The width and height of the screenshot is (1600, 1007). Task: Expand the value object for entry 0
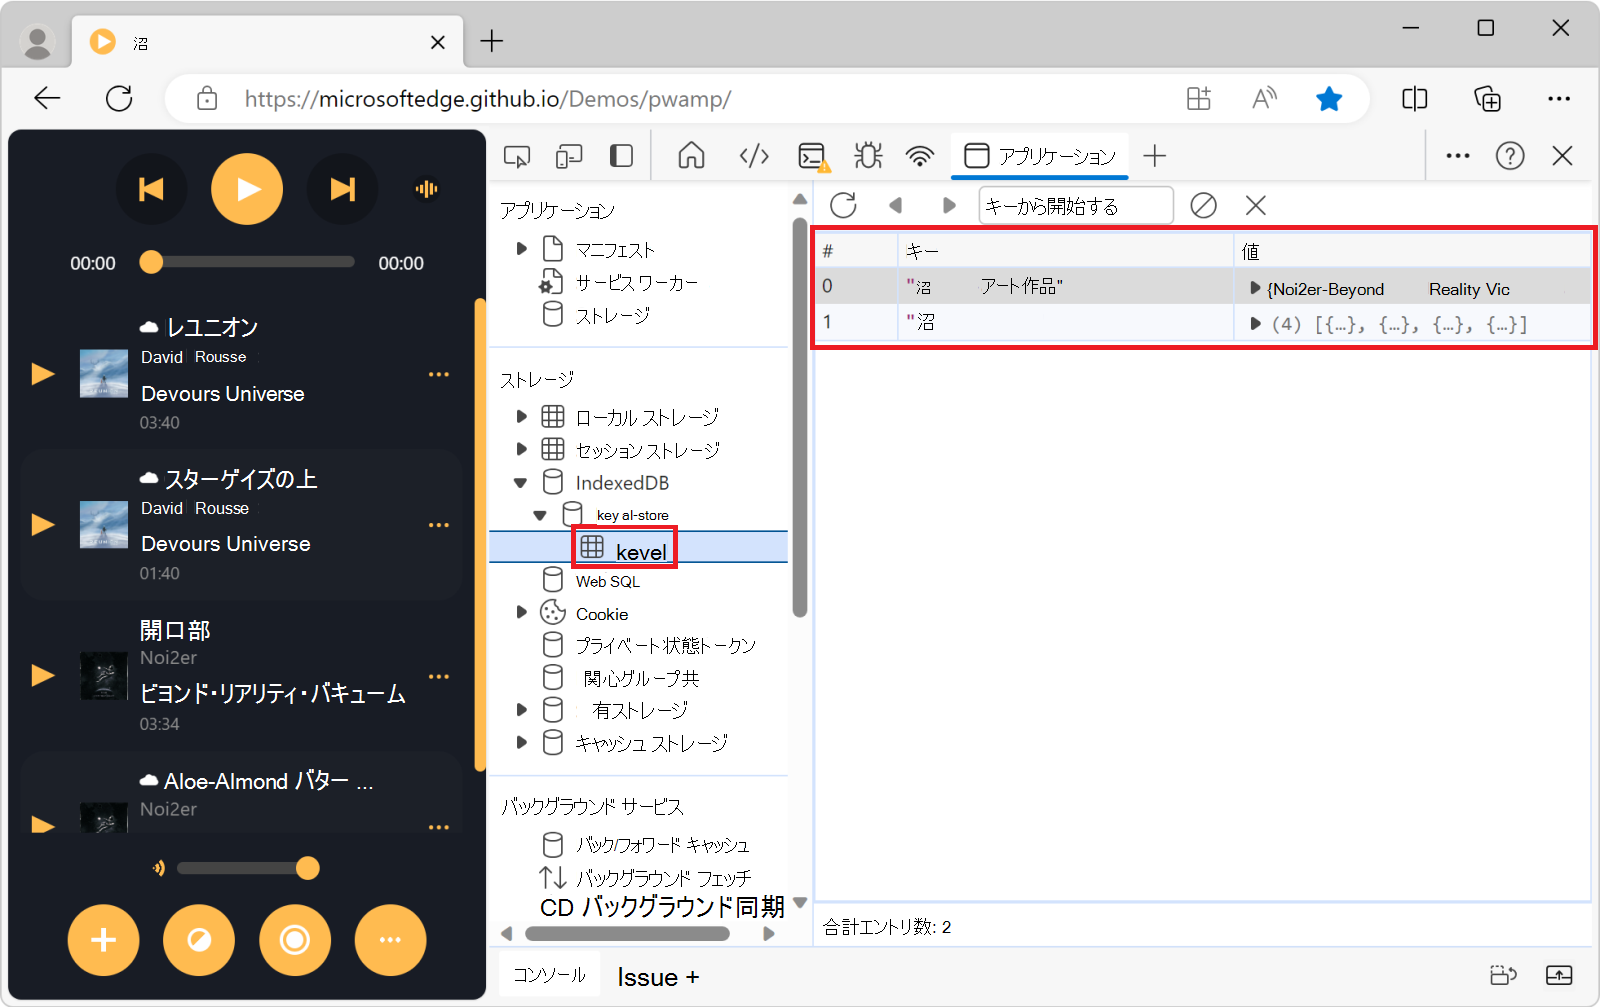click(x=1255, y=288)
